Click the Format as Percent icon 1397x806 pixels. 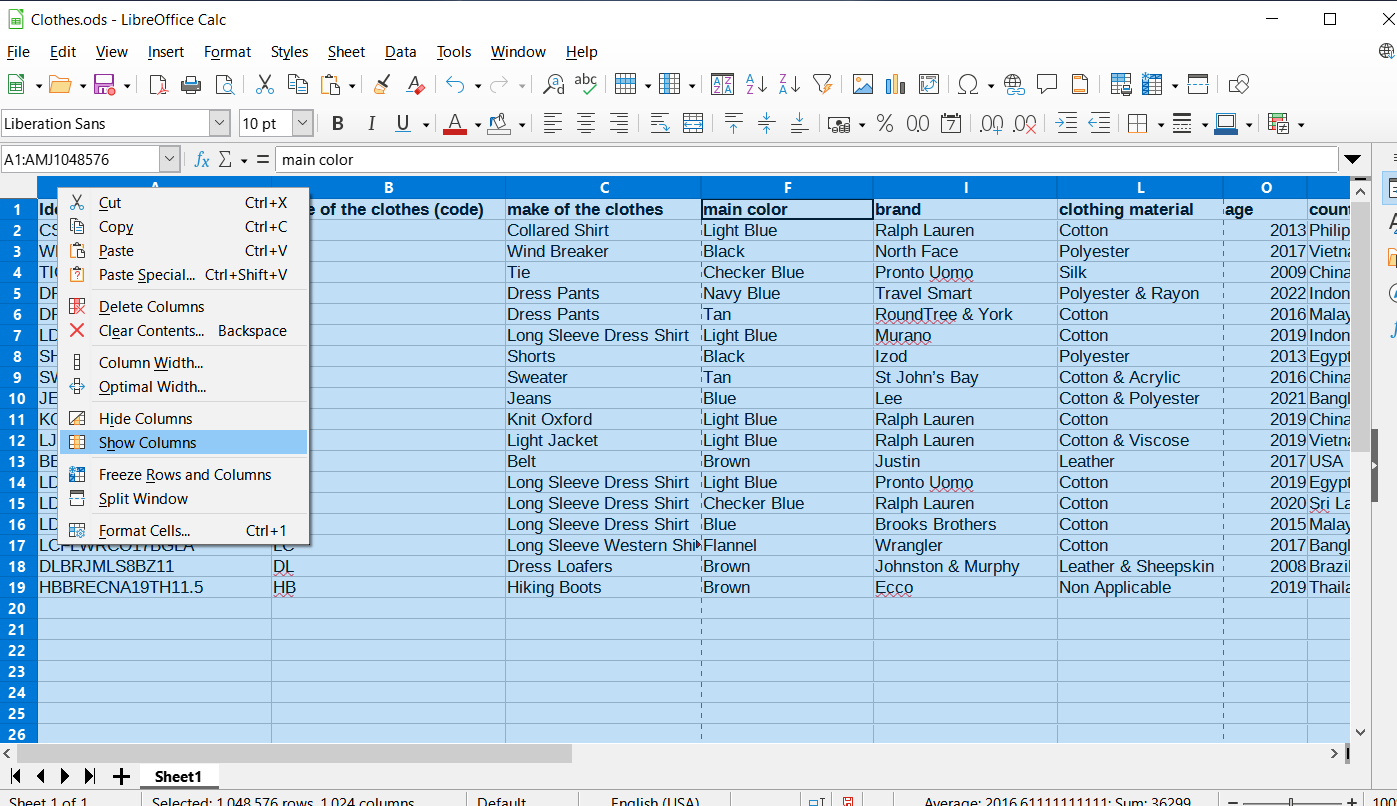(x=885, y=124)
